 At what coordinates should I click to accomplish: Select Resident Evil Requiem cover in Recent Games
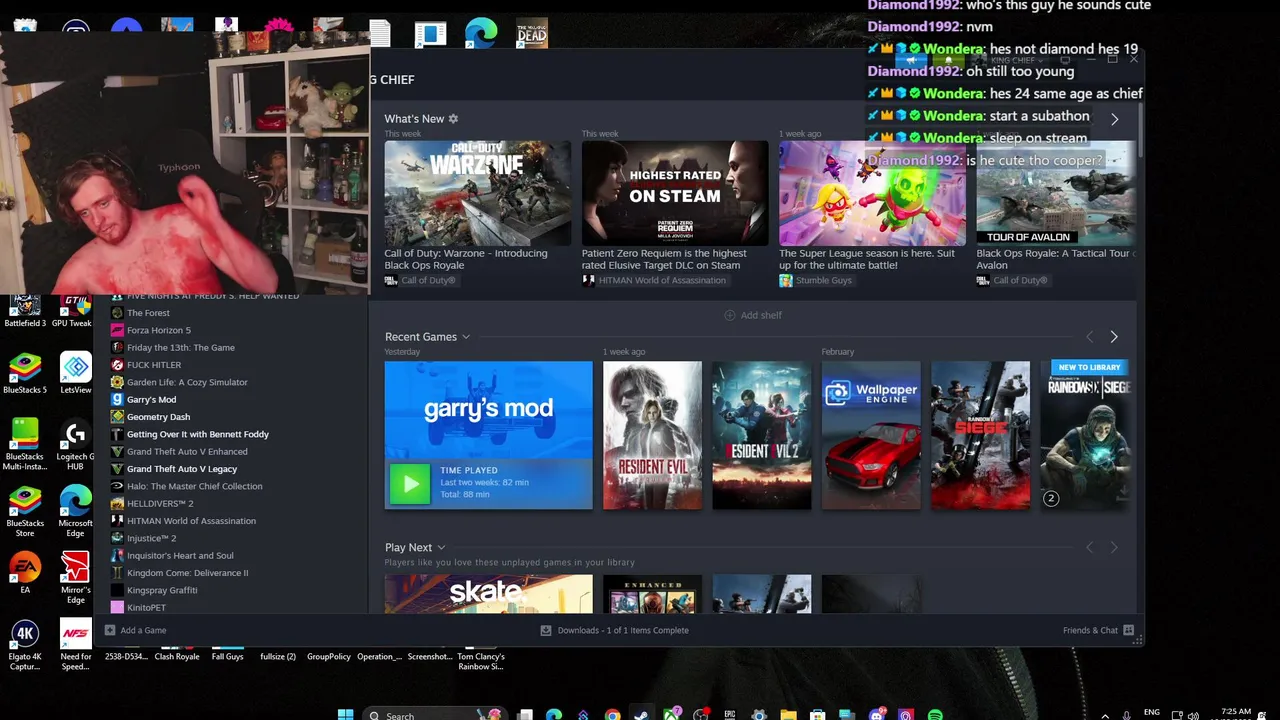[652, 435]
